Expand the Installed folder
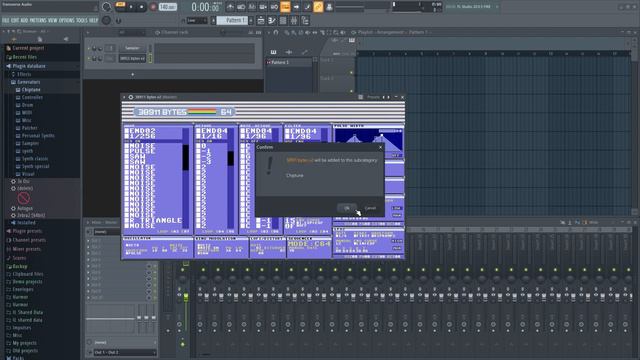Screen dimensions: 640x360 coord(26,223)
